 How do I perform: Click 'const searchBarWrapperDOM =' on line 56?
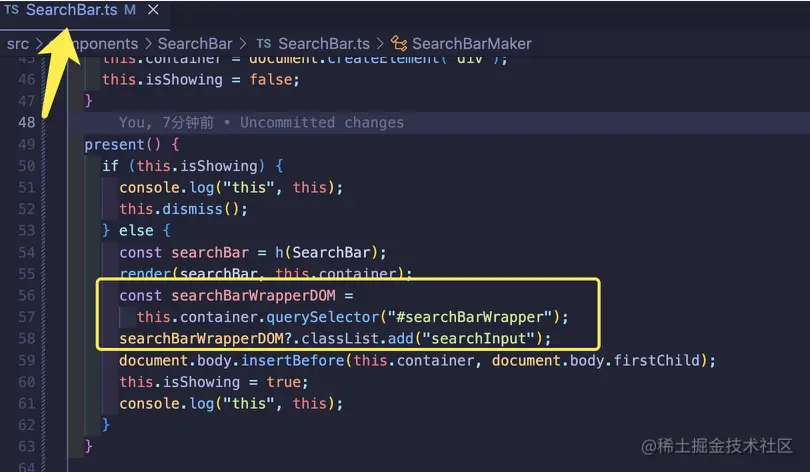(237, 295)
